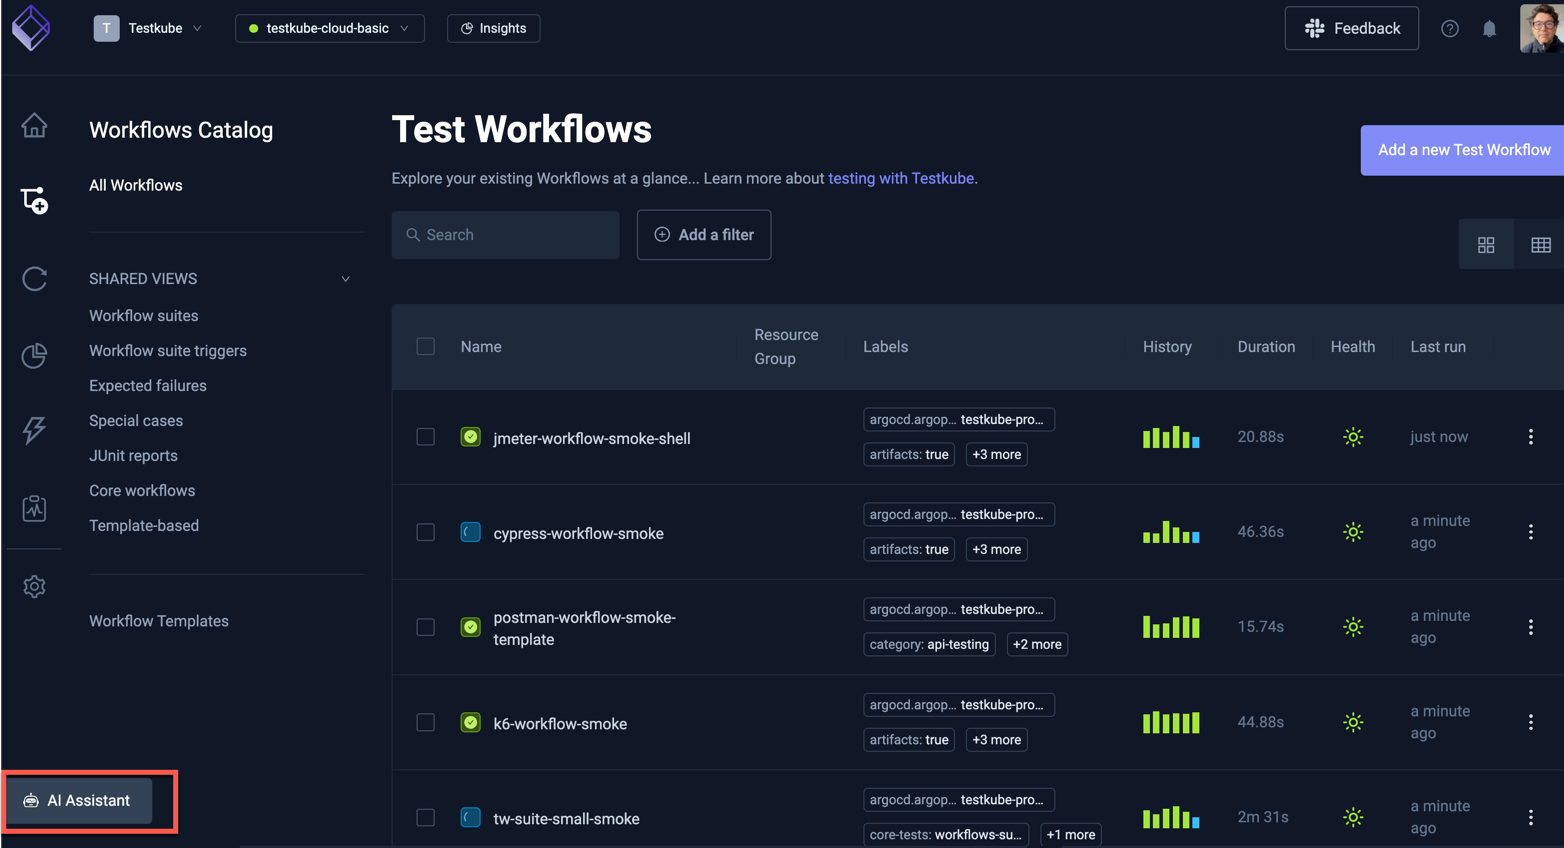Open the pie chart insights sidebar icon
The height and width of the screenshot is (848, 1564).
tap(34, 355)
